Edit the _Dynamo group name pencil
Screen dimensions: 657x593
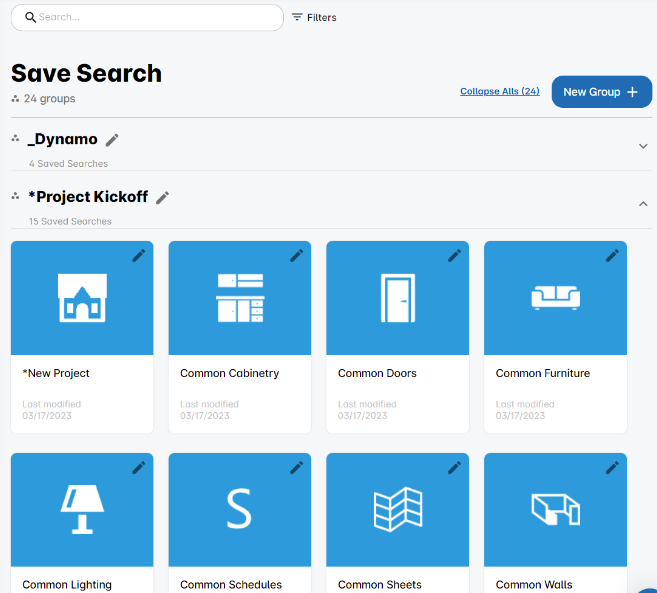click(112, 140)
